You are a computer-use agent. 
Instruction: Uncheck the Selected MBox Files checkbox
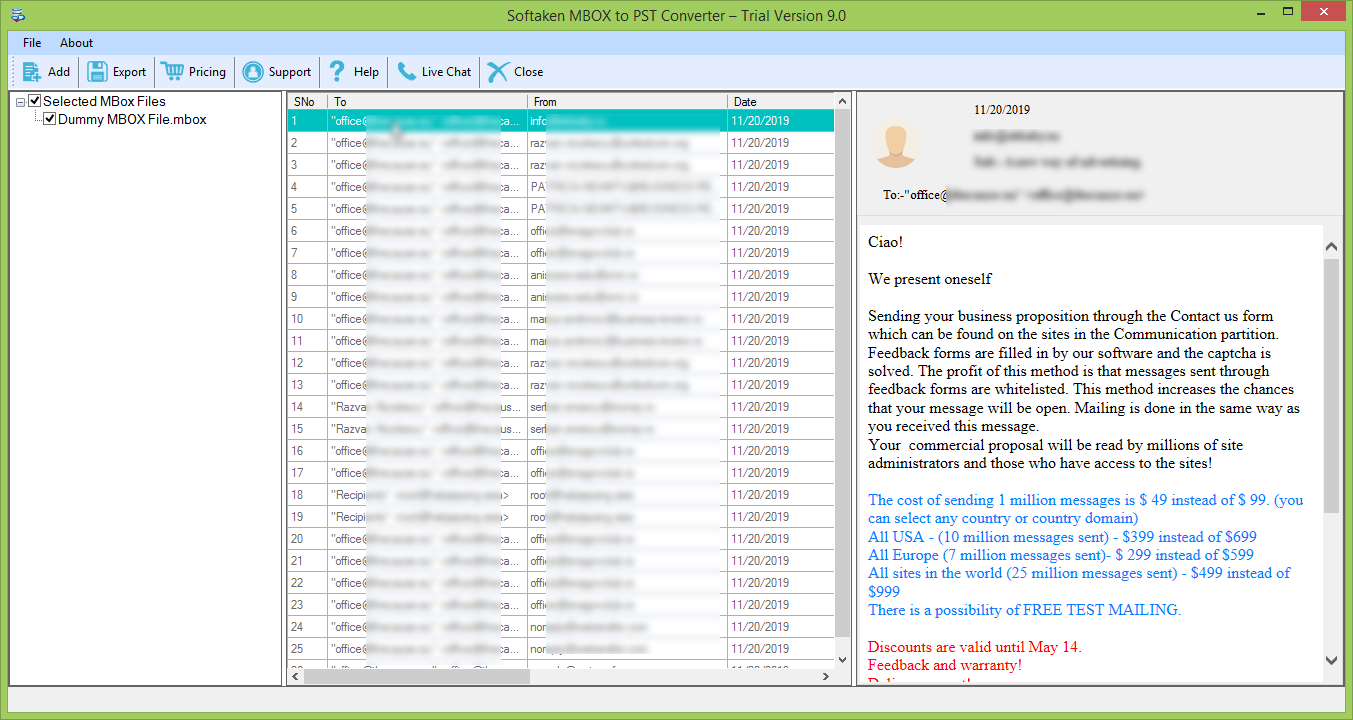[35, 101]
